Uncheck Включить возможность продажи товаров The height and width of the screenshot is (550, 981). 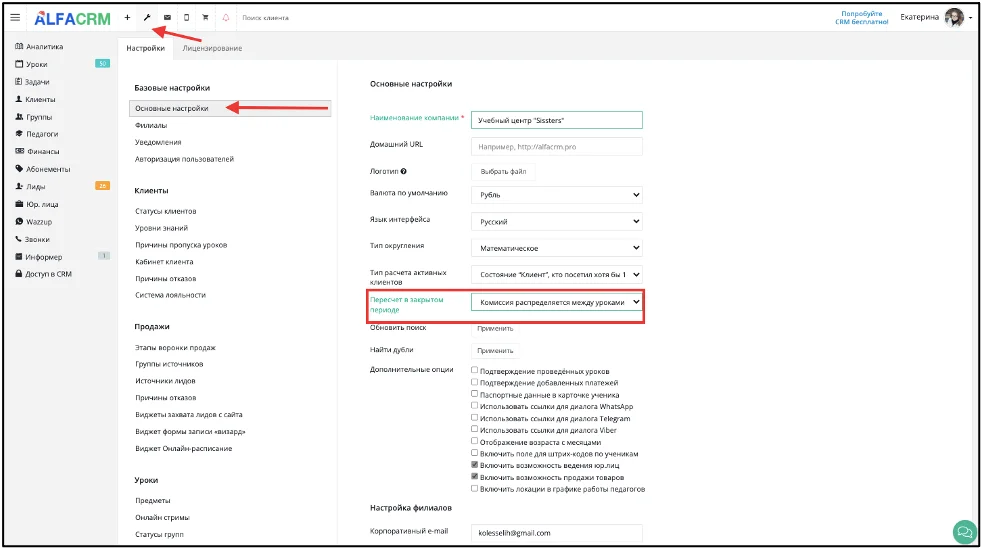[x=474, y=476]
